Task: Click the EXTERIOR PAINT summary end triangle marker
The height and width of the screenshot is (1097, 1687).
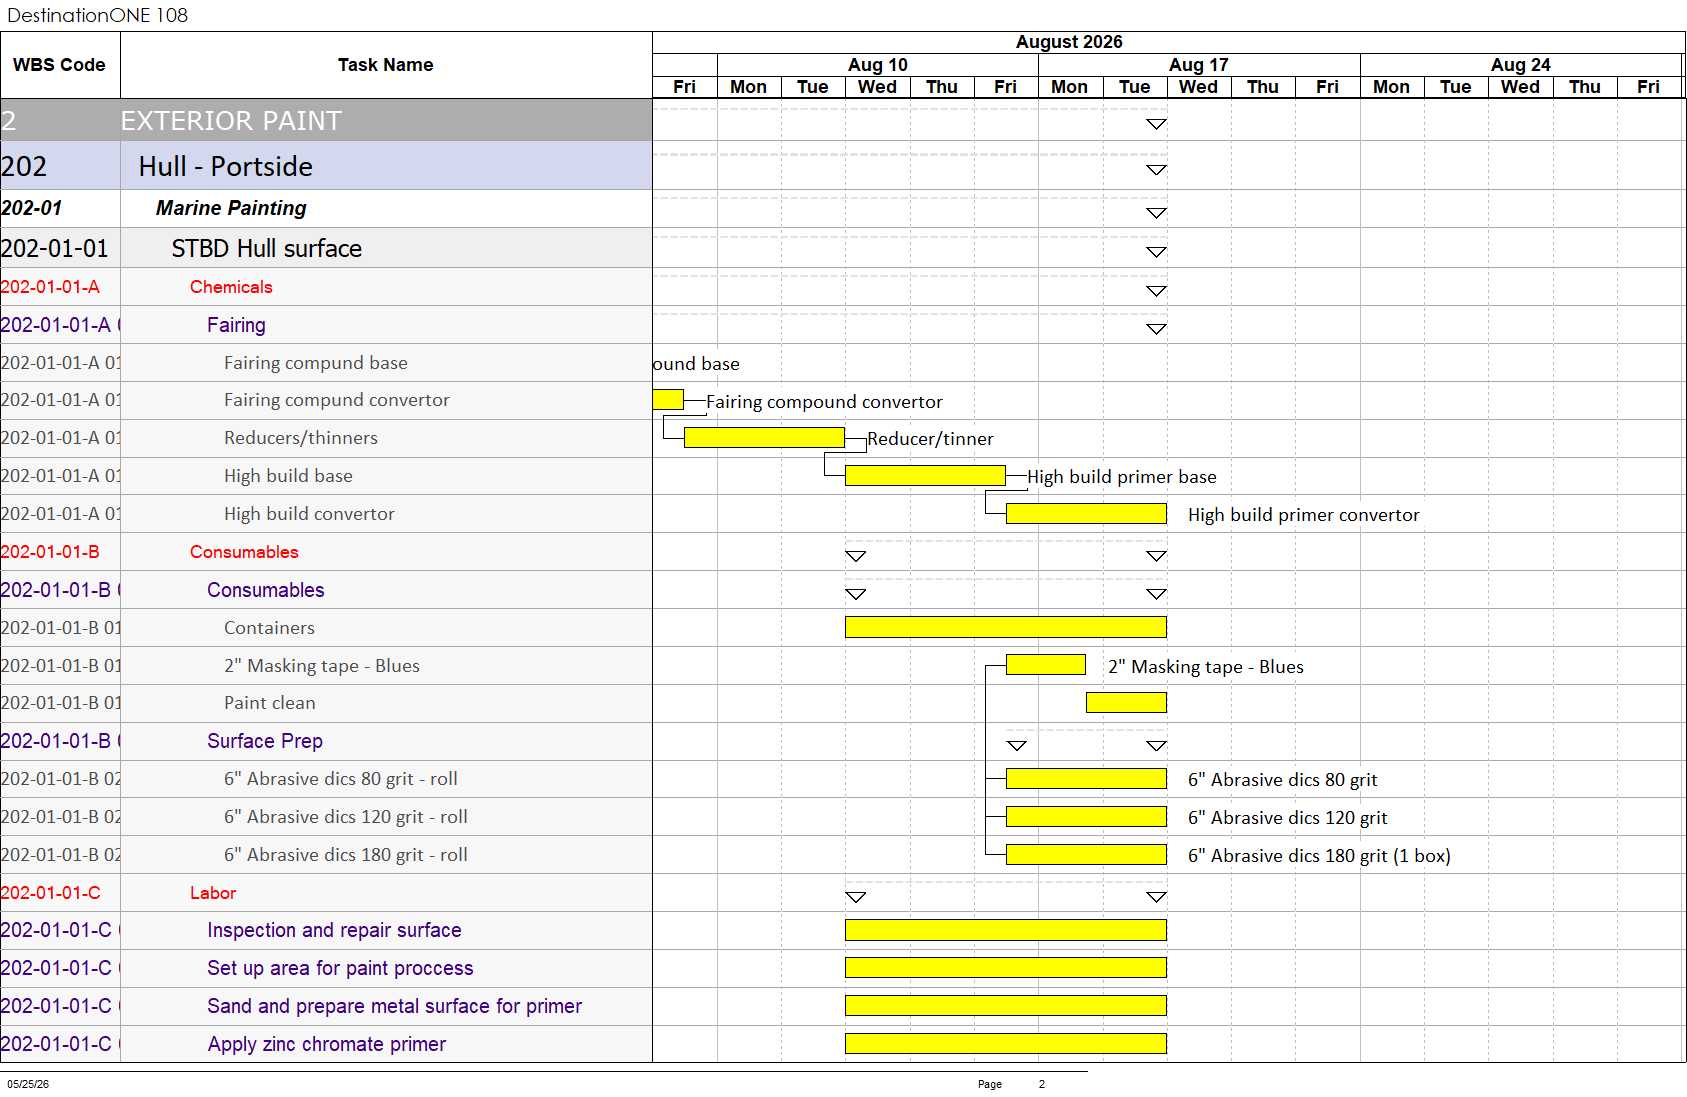Action: 1156,124
